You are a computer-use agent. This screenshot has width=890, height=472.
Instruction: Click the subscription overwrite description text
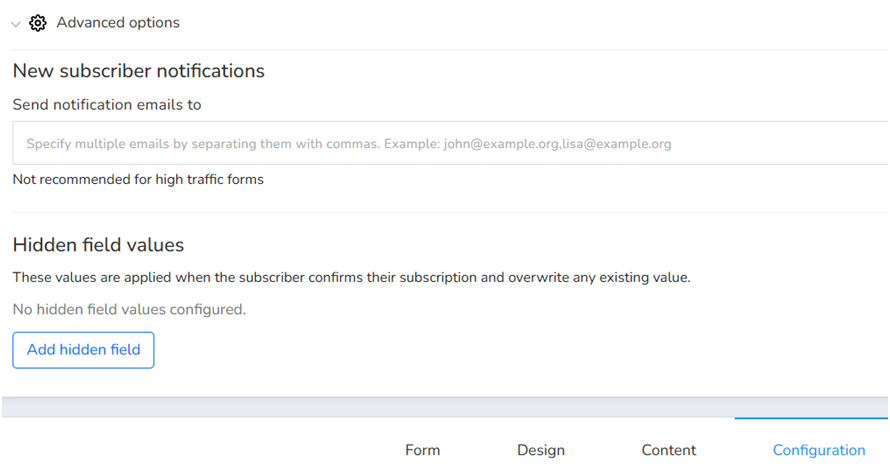351,277
